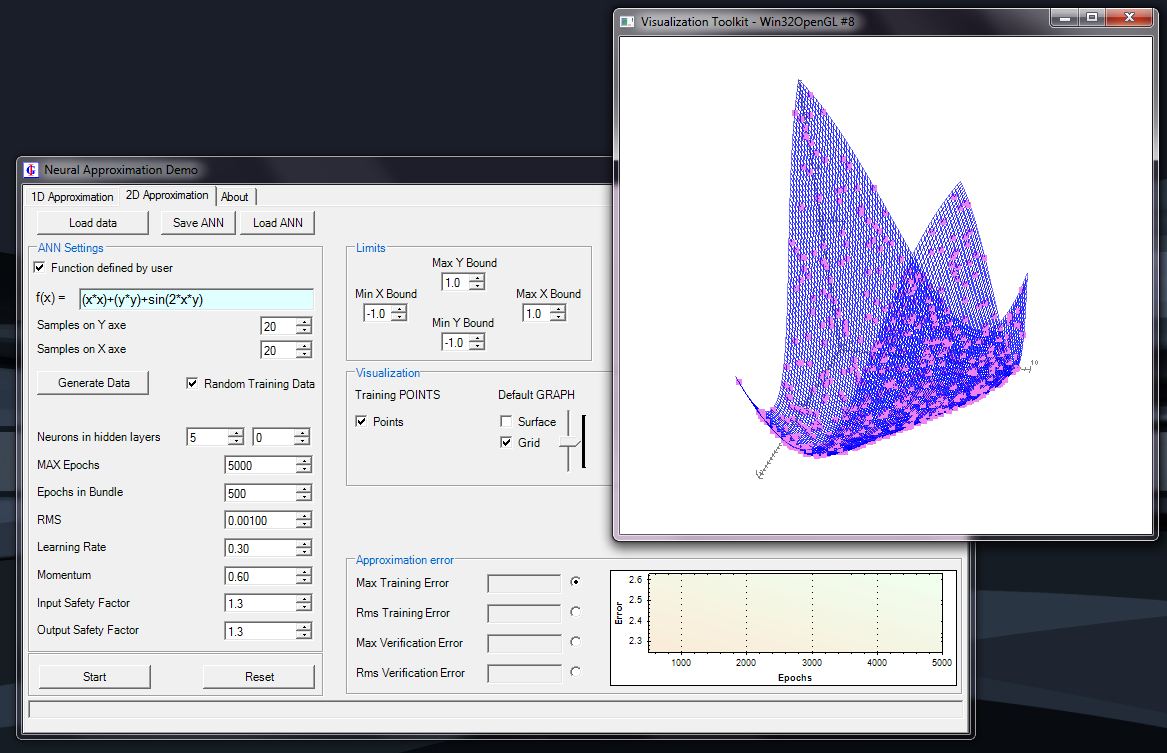Click the f(x) formula input field
1167x753 pixels.
point(196,299)
